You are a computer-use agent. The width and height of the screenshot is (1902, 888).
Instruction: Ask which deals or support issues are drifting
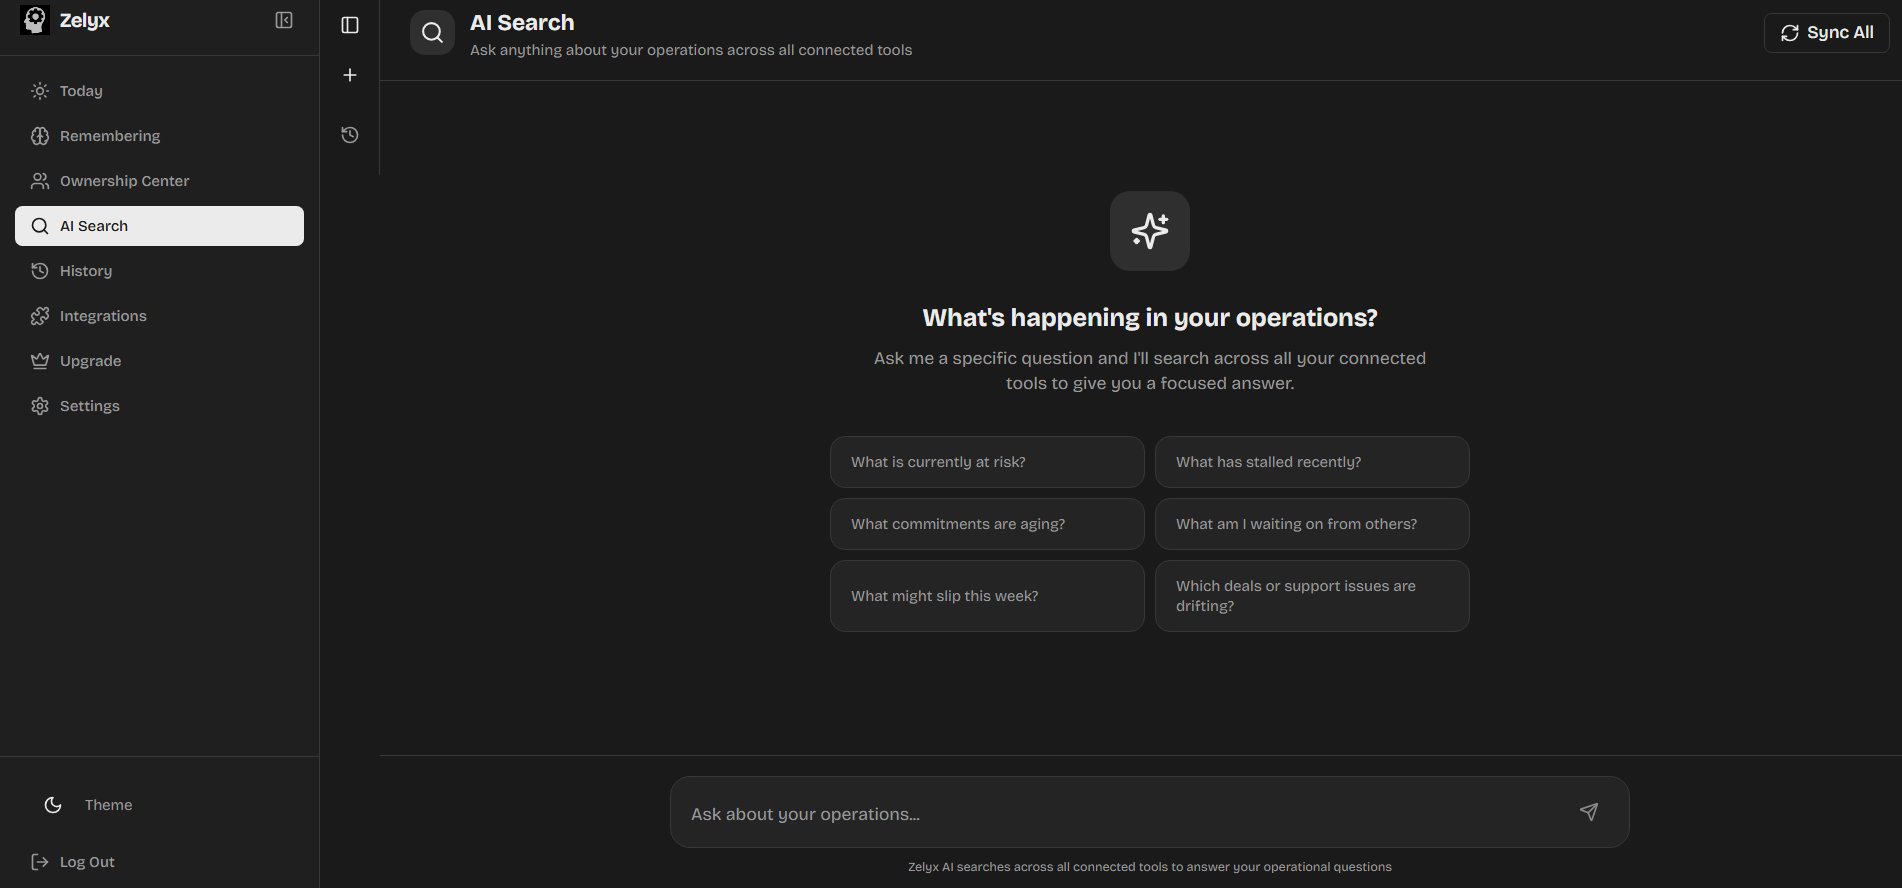coord(1312,596)
